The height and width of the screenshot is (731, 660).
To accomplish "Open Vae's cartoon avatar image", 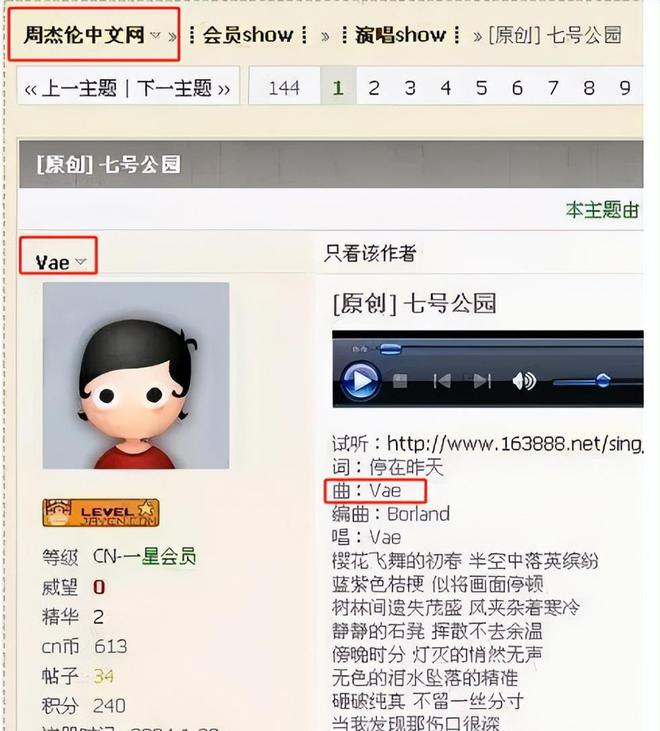I will tap(136, 375).
